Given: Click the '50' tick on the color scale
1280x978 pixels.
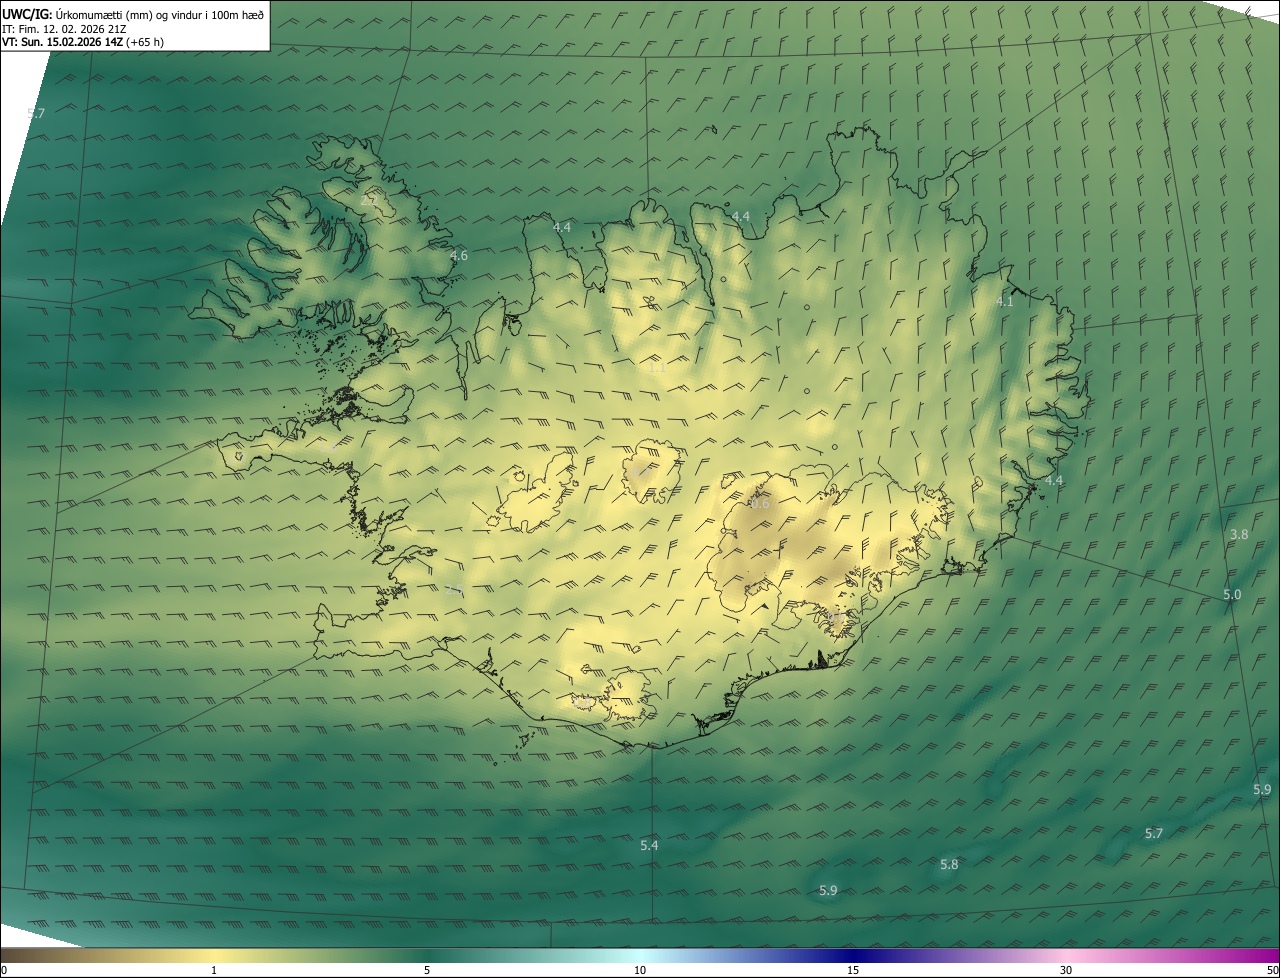Looking at the screenshot, I should (1272, 970).
